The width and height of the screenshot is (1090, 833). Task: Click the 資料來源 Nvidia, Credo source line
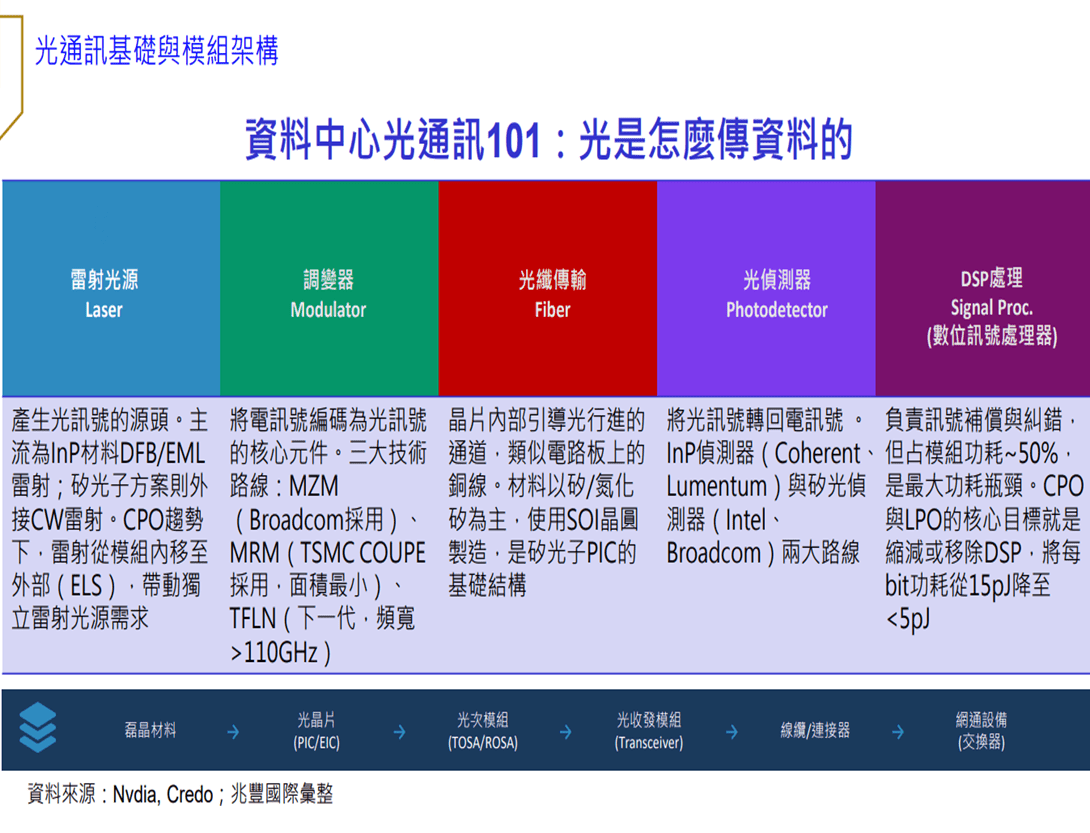(x=180, y=794)
